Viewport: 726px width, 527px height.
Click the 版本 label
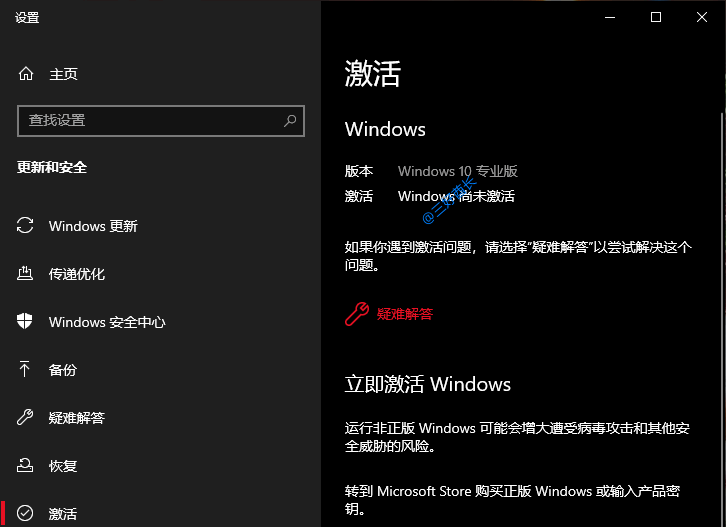coord(358,171)
